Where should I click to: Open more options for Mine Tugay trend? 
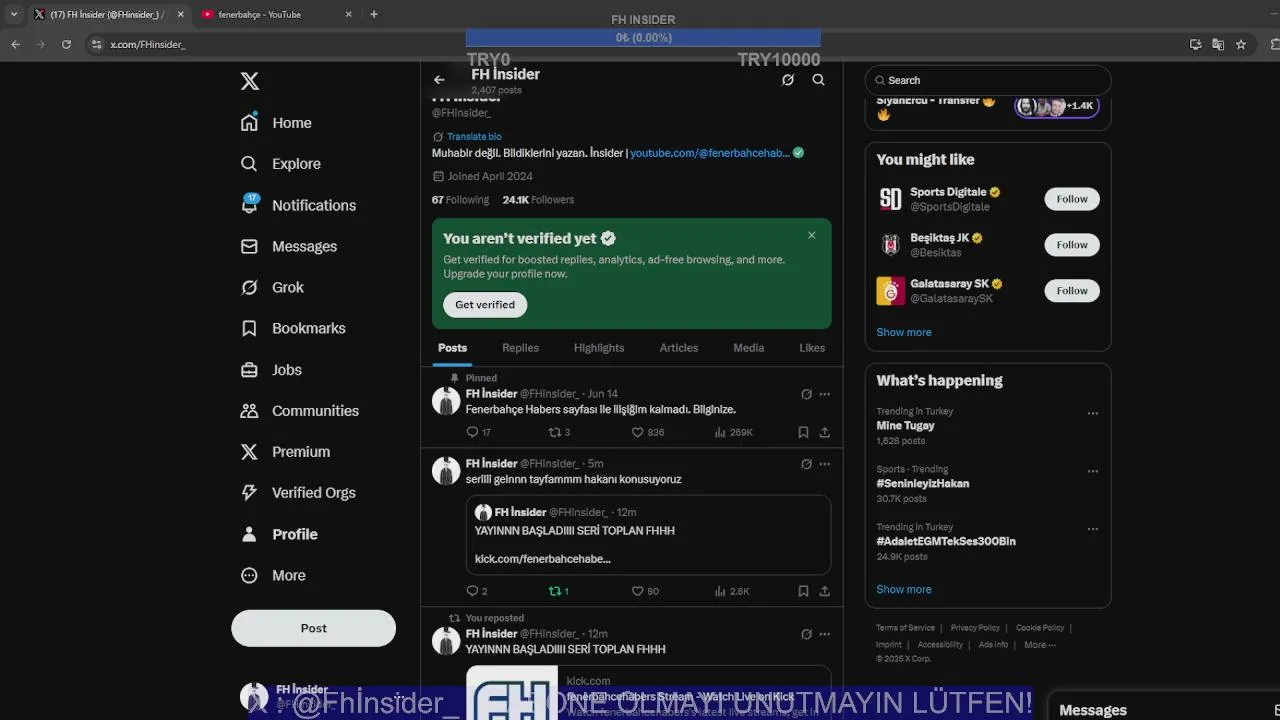pyautogui.click(x=1093, y=413)
